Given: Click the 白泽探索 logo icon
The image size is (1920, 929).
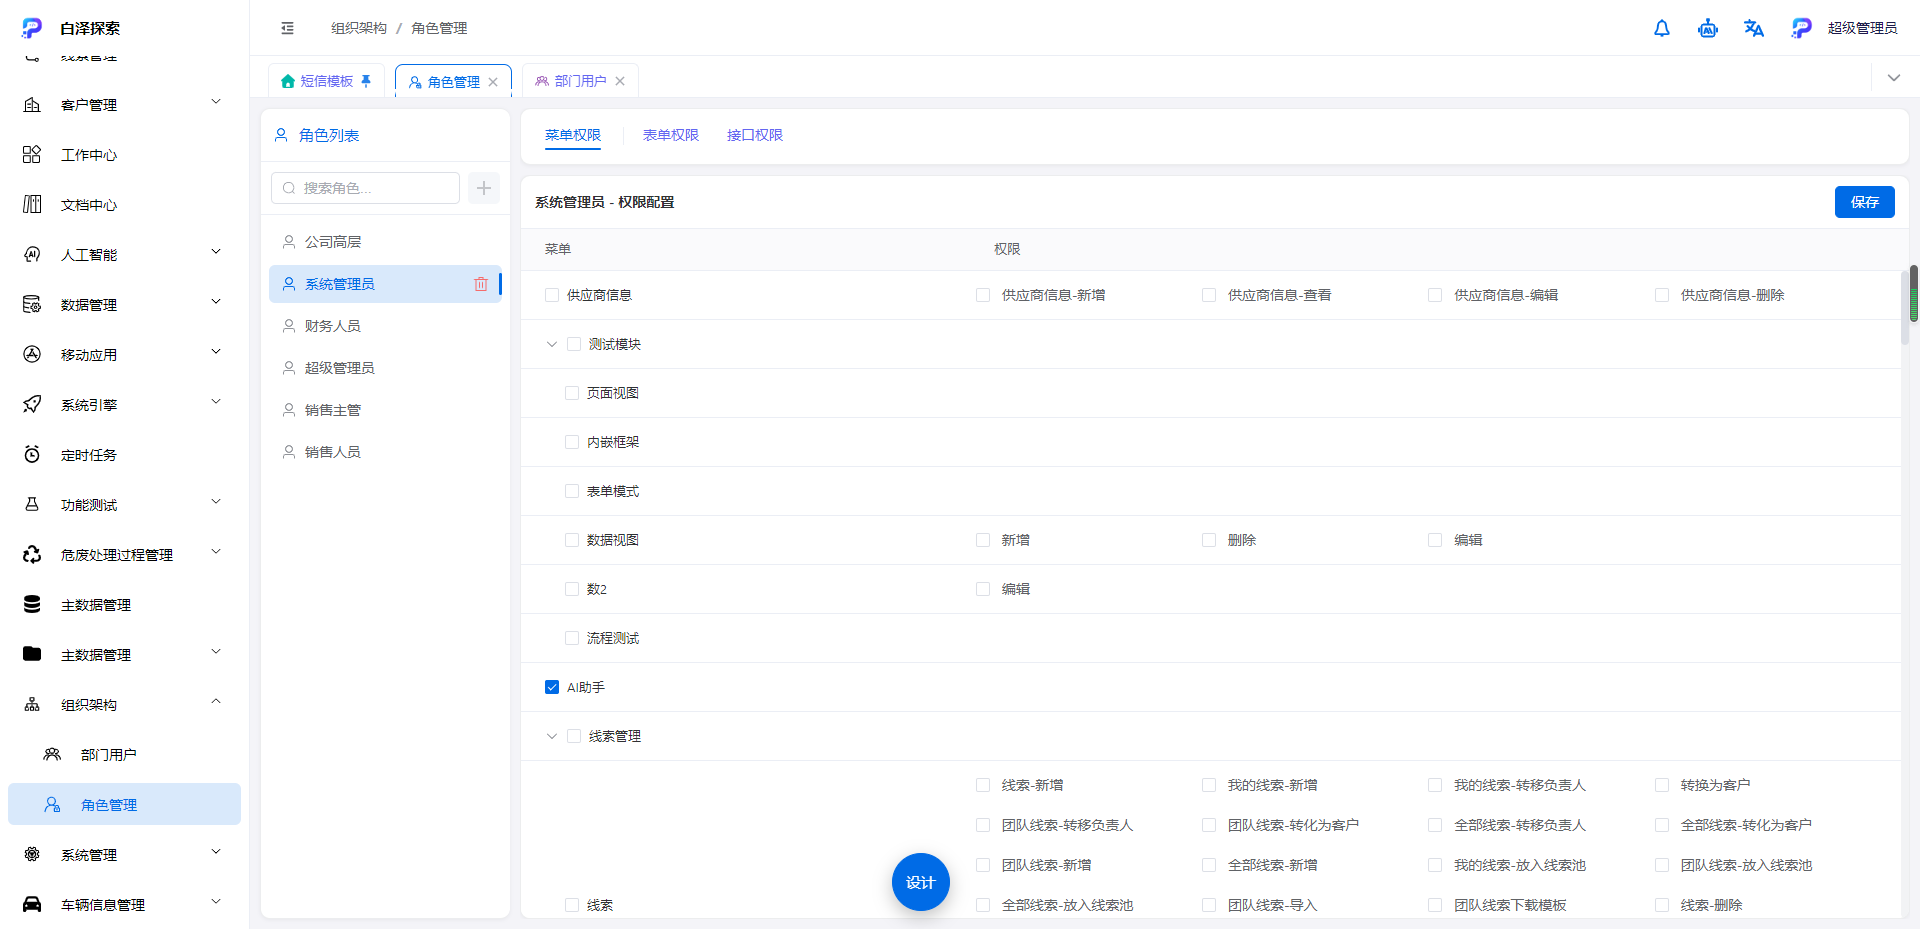Looking at the screenshot, I should click(32, 28).
